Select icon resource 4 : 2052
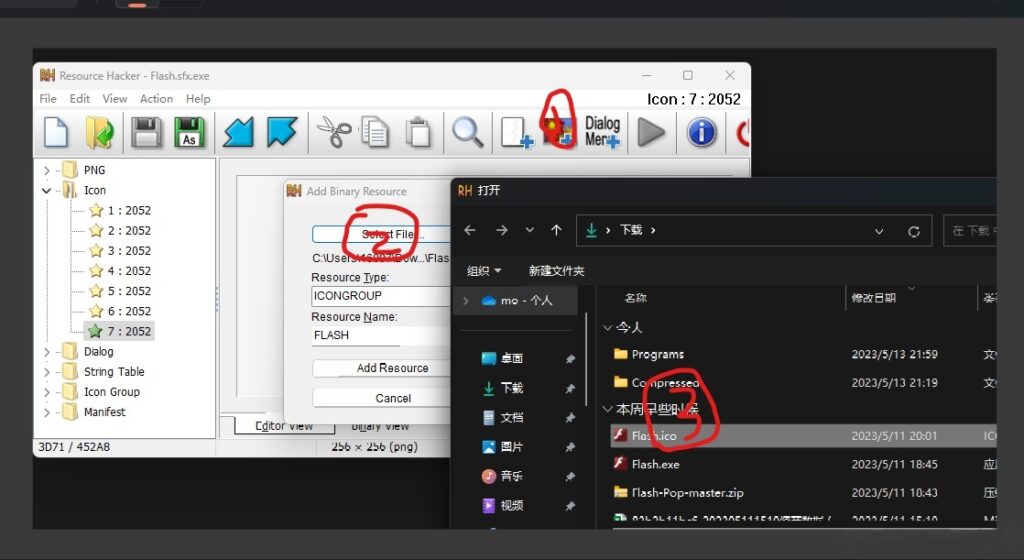 click(x=120, y=271)
